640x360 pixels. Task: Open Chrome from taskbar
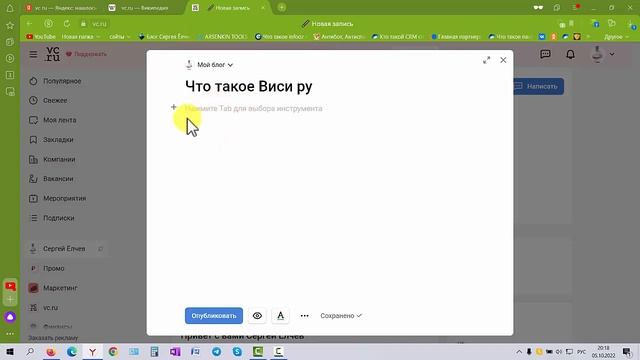pyautogui.click(x=113, y=351)
